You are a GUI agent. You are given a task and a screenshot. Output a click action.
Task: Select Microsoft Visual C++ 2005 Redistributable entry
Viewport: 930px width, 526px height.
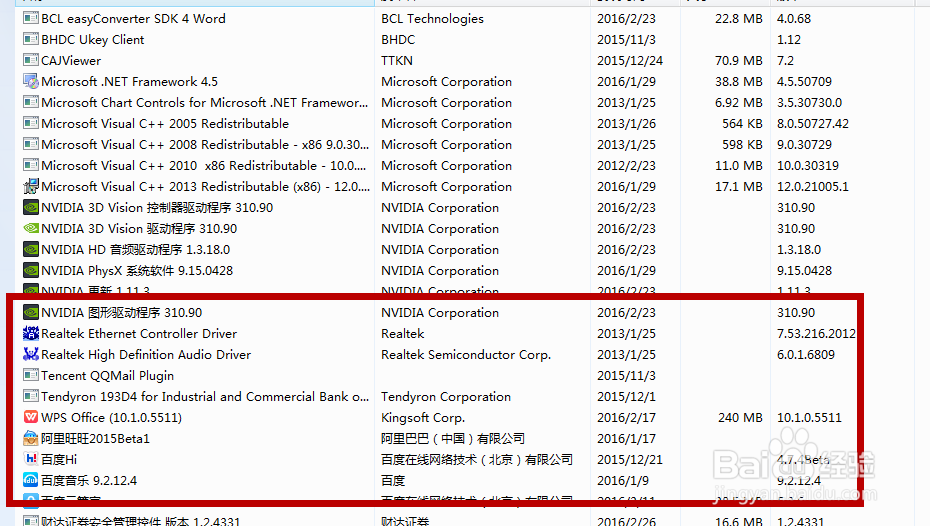point(165,124)
